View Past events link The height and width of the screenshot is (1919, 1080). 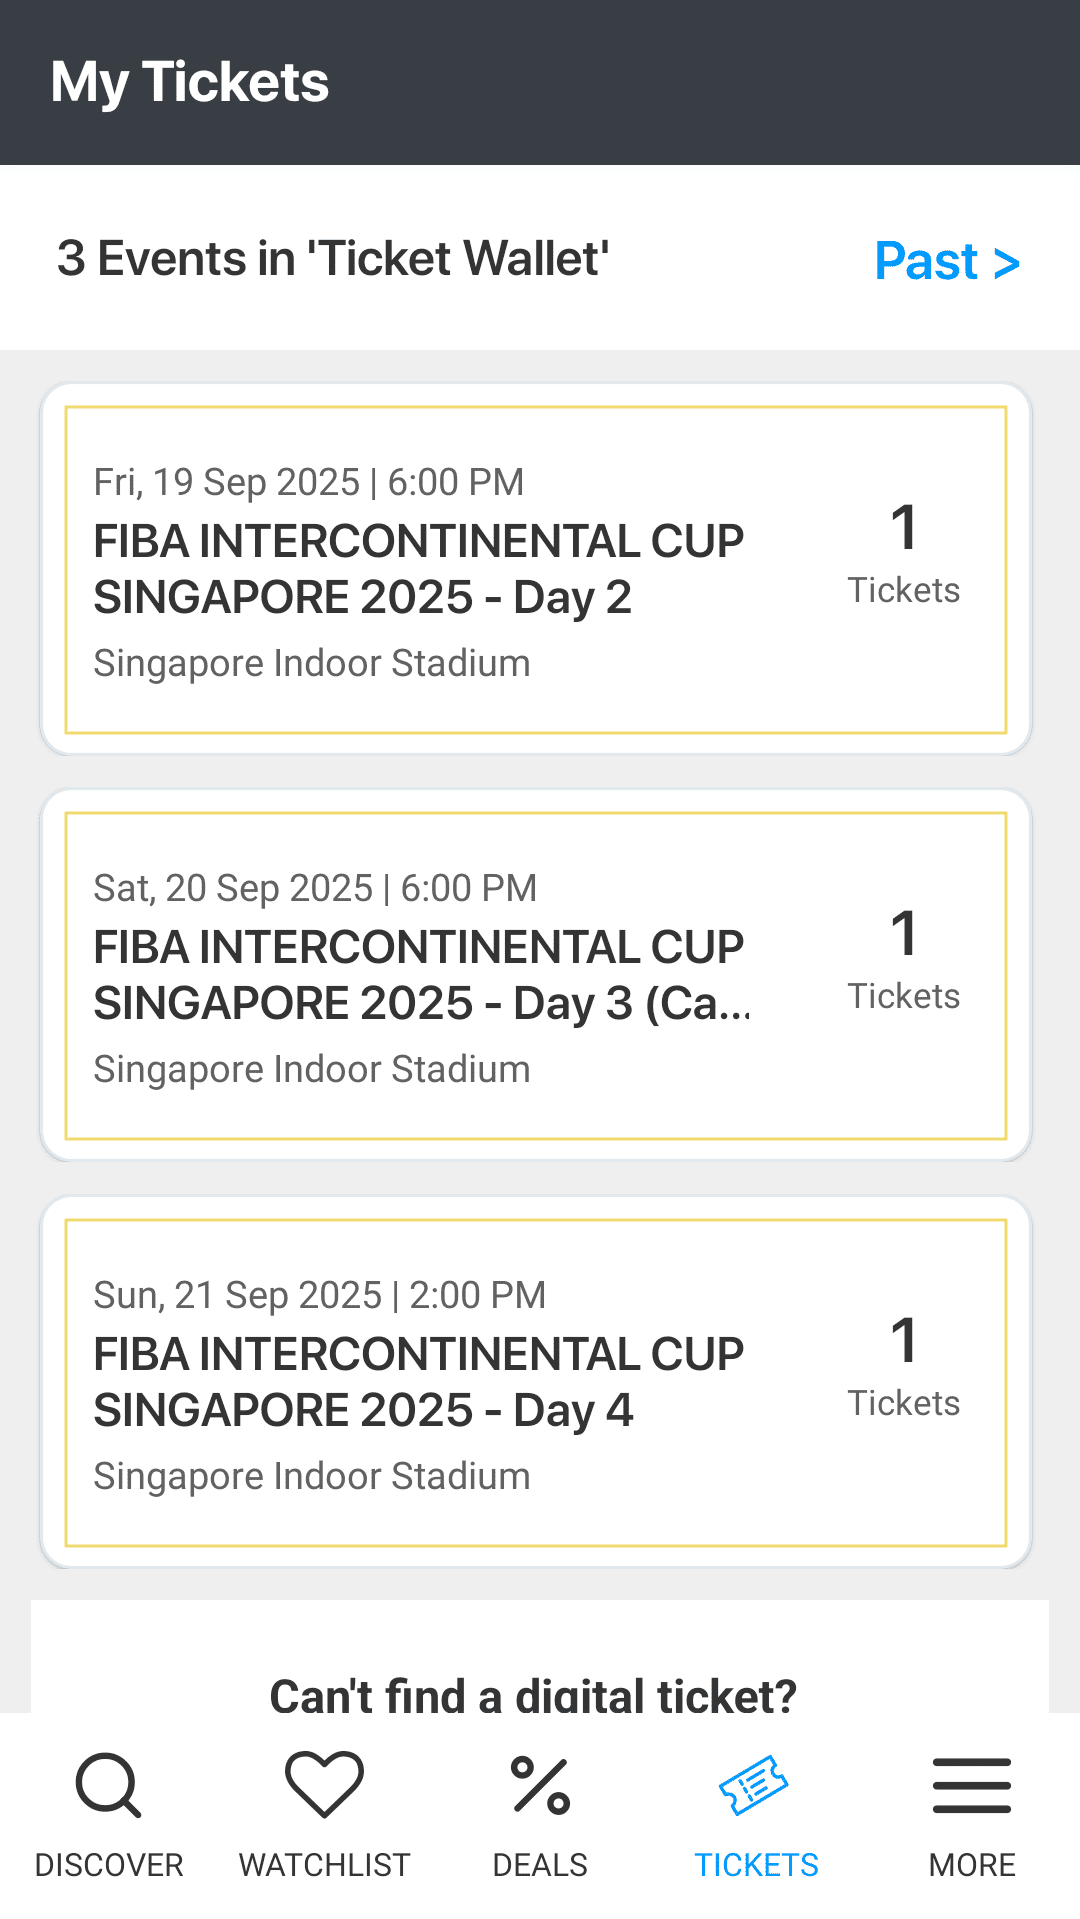(x=946, y=261)
